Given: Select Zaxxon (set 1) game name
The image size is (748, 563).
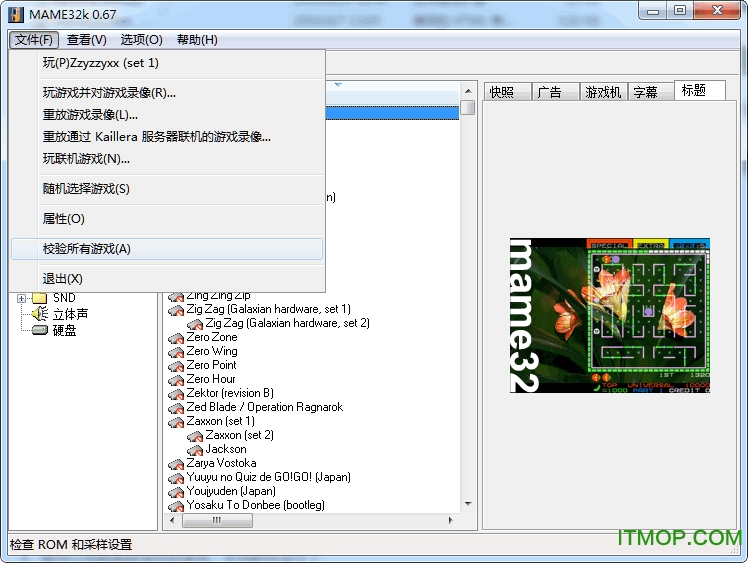Looking at the screenshot, I should 220,421.
